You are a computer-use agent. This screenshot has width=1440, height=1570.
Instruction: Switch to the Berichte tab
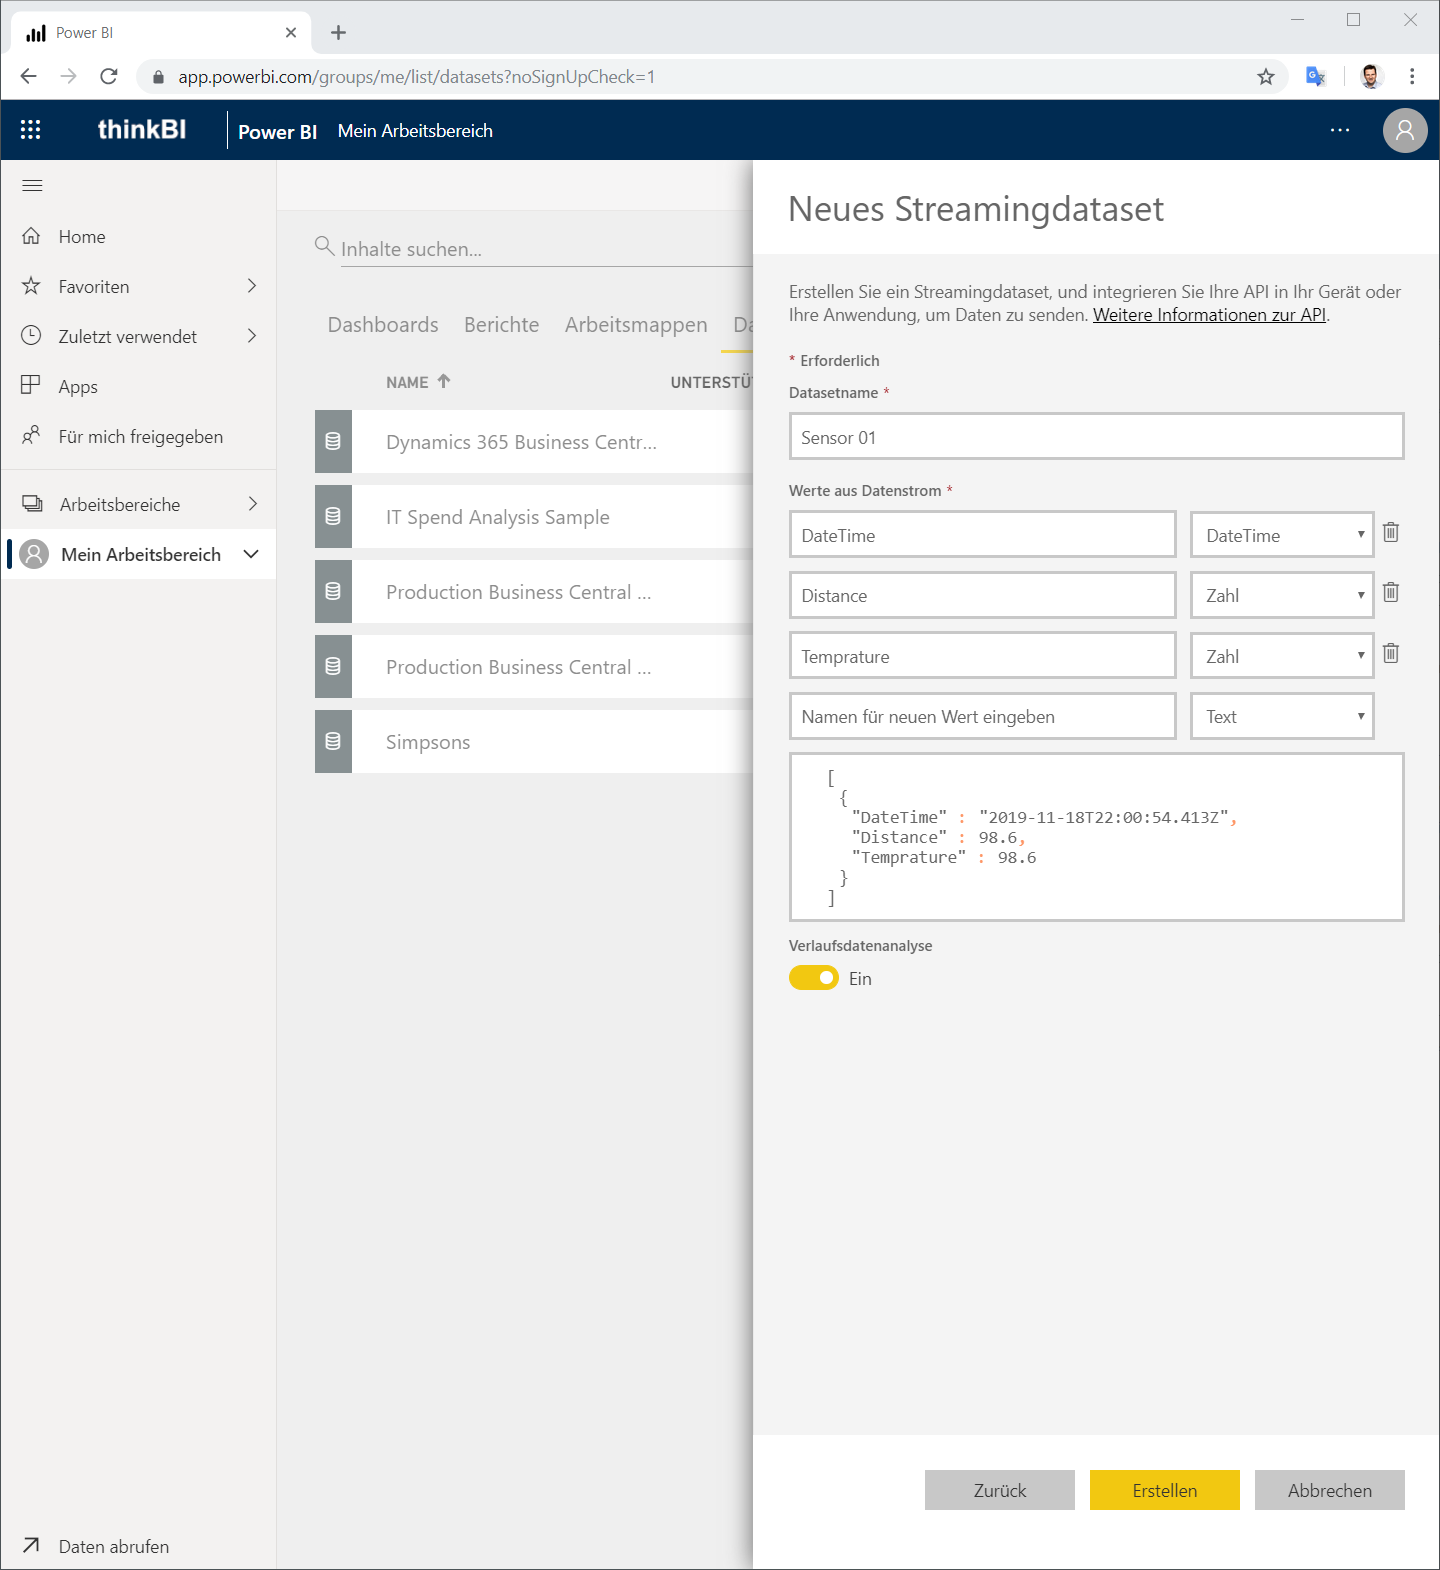502,325
